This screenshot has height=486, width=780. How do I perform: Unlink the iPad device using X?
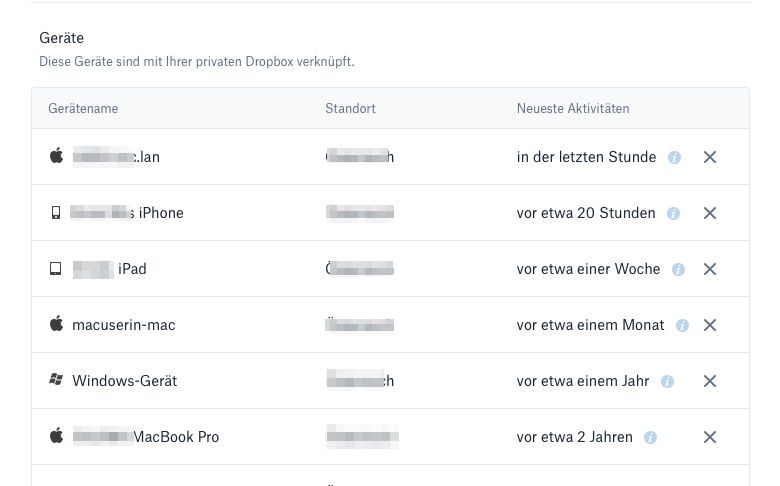coord(710,269)
